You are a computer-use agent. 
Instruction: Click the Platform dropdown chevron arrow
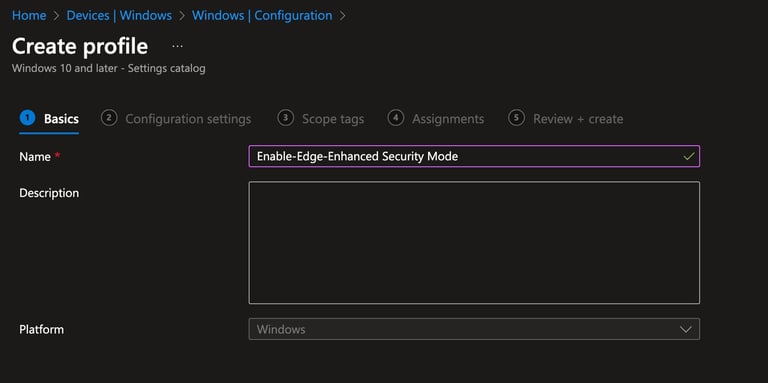(686, 330)
